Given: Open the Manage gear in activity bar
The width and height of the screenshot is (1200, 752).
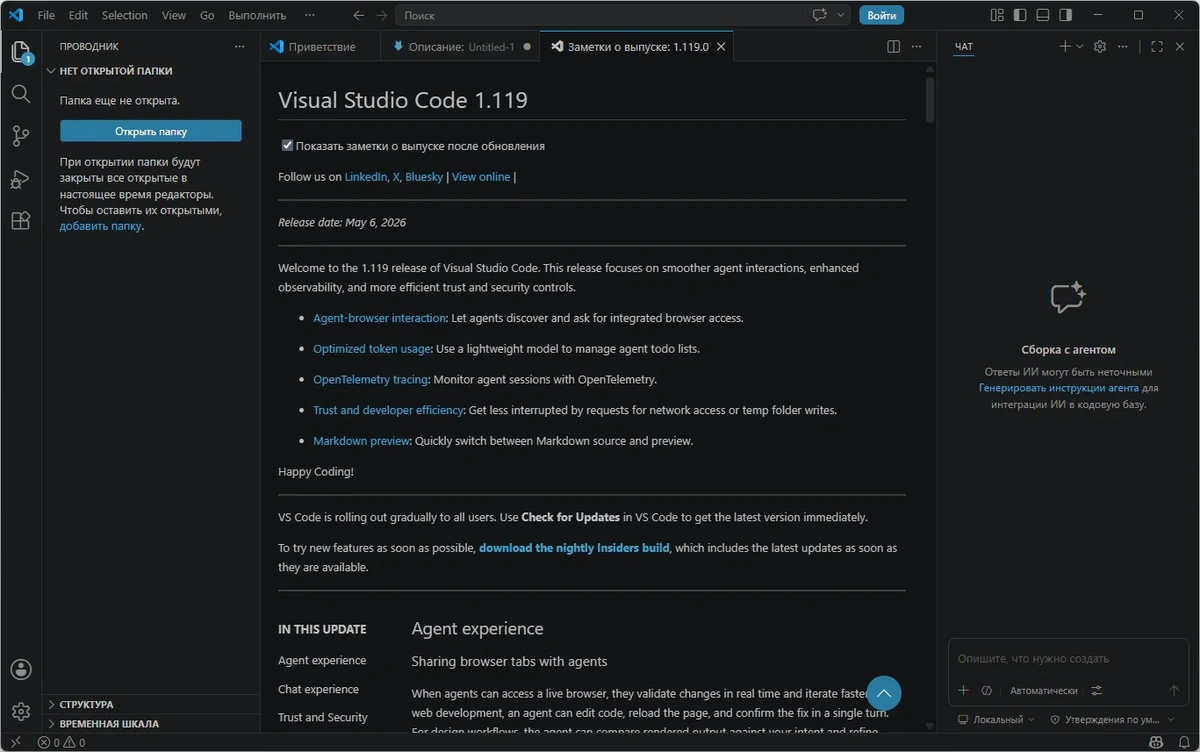Looking at the screenshot, I should coord(21,711).
